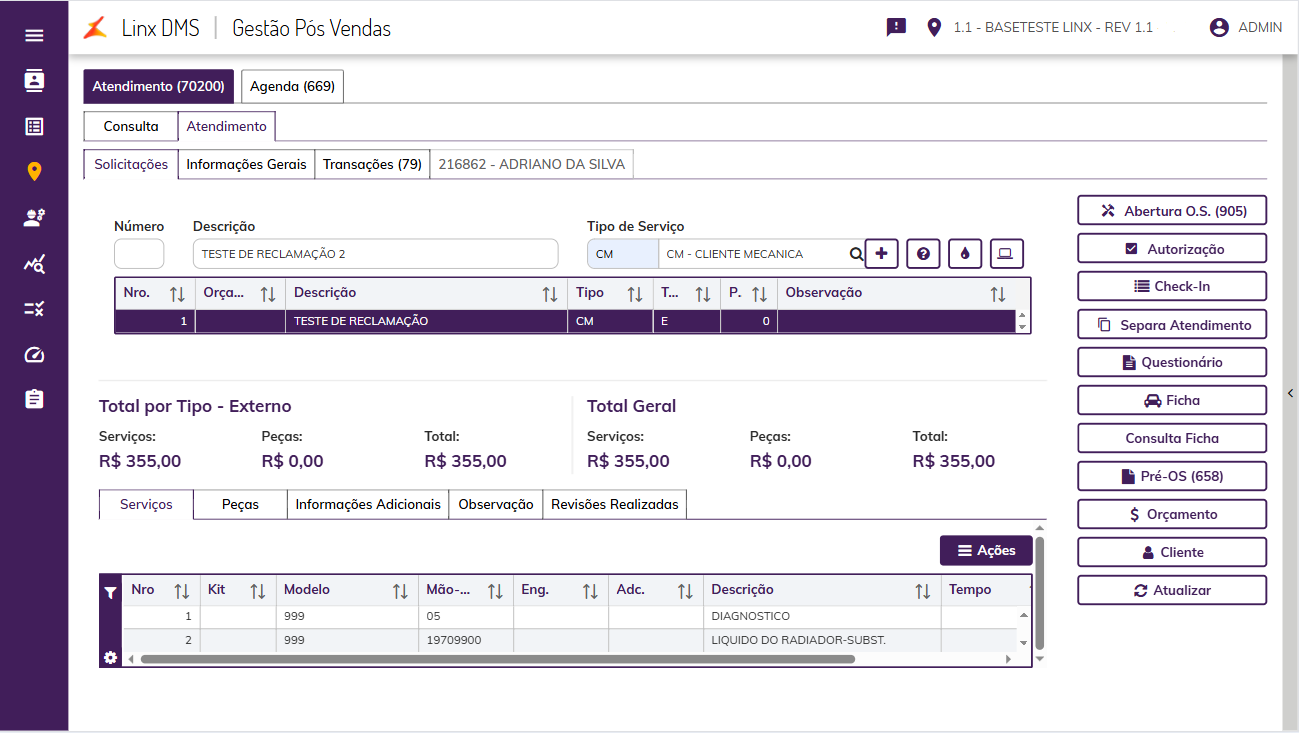Screen dimensions: 1299x733
Task: Open the ADMIN user account icon
Action: [1219, 27]
